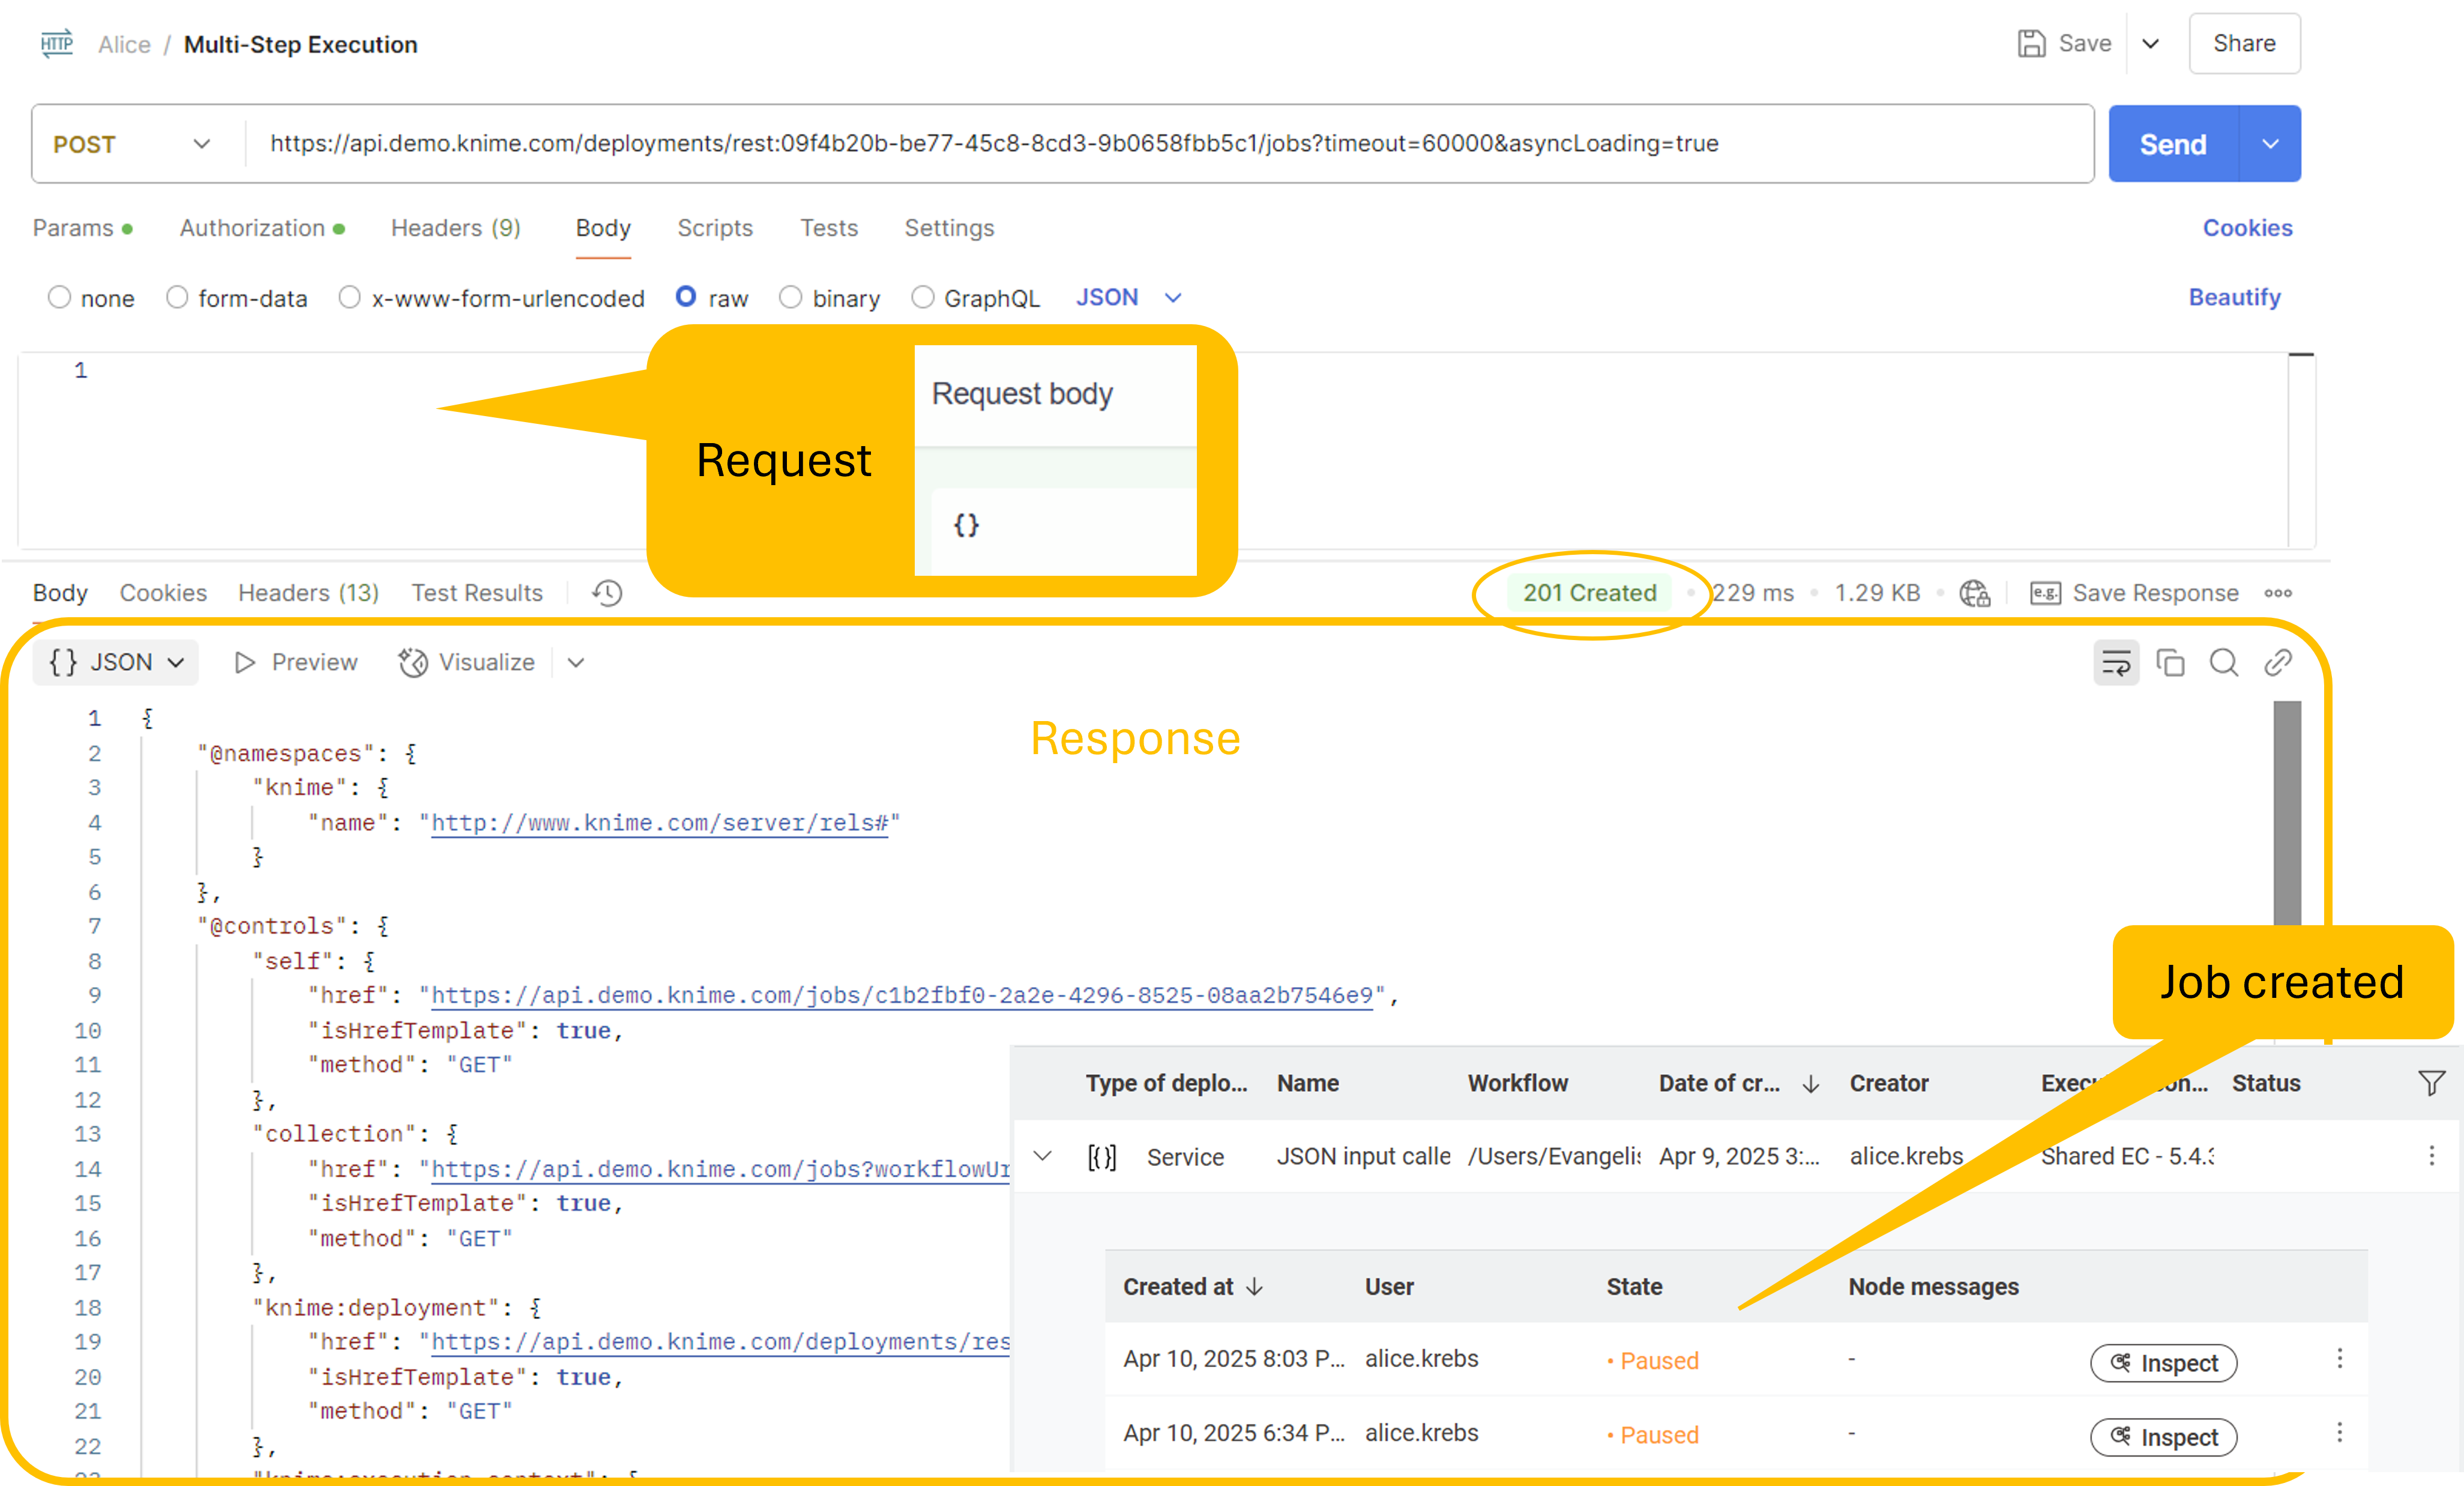
Task: Search the response with magnifier icon
Action: click(x=2224, y=662)
